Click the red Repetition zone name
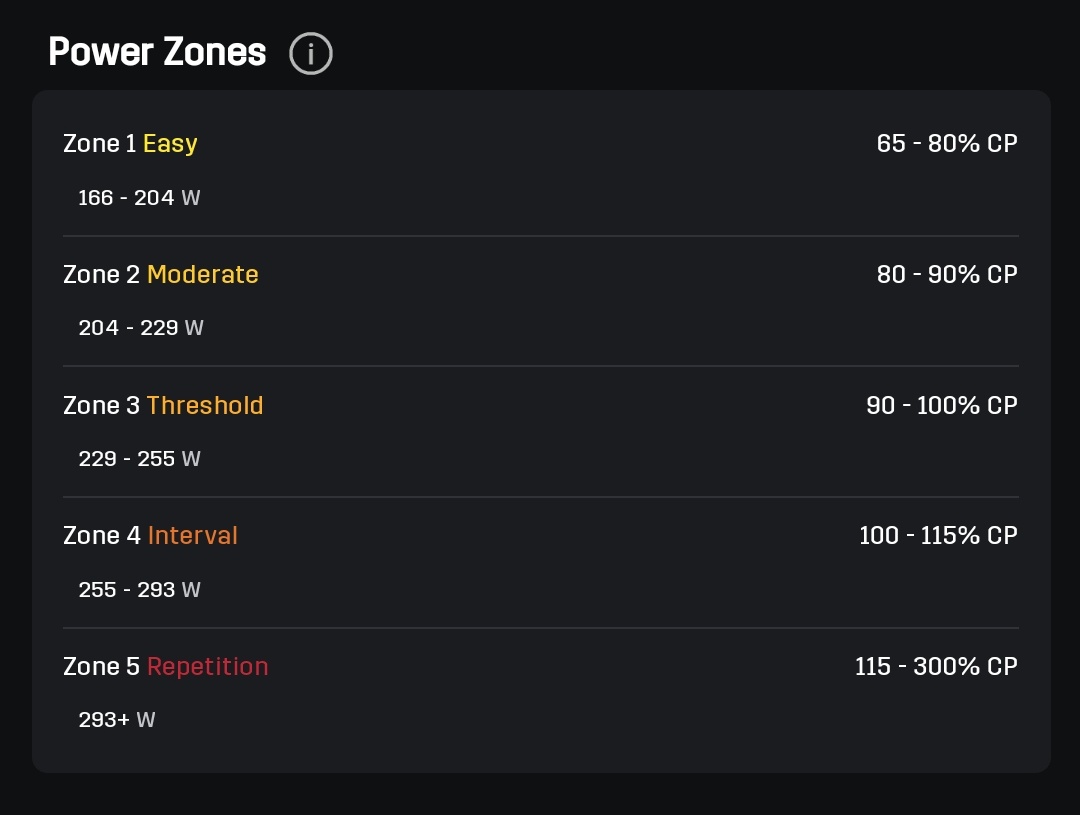The width and height of the screenshot is (1080, 815). [208, 667]
